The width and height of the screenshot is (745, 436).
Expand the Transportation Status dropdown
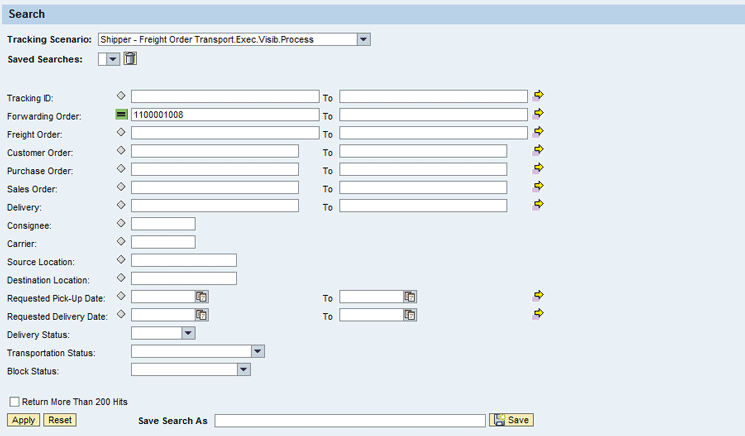tap(258, 351)
